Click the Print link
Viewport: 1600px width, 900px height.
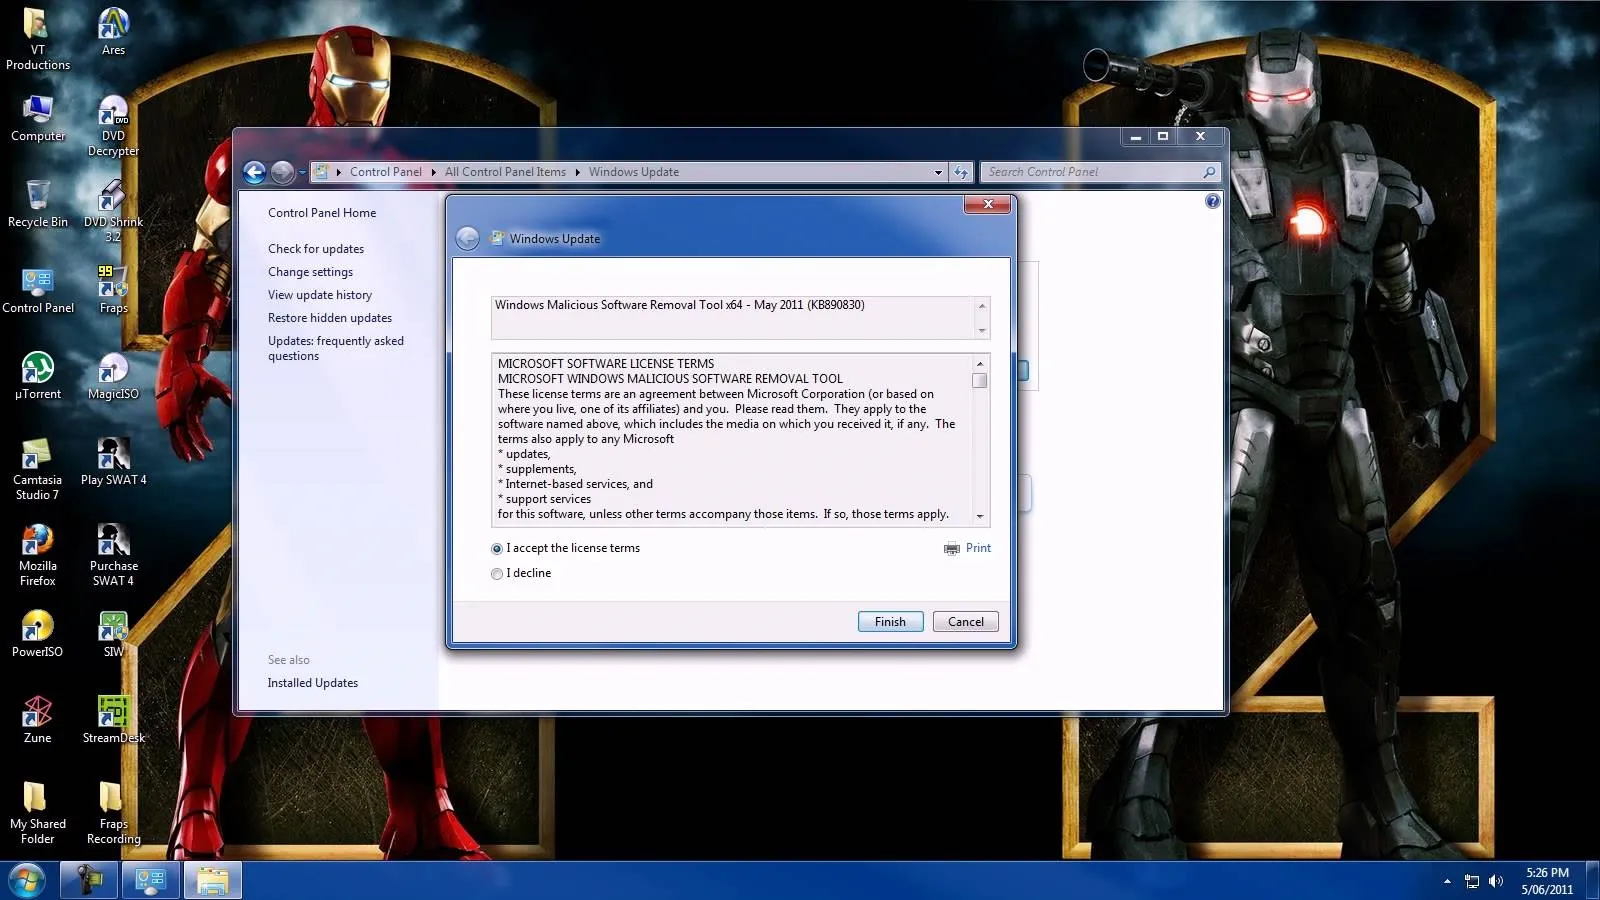coord(978,548)
